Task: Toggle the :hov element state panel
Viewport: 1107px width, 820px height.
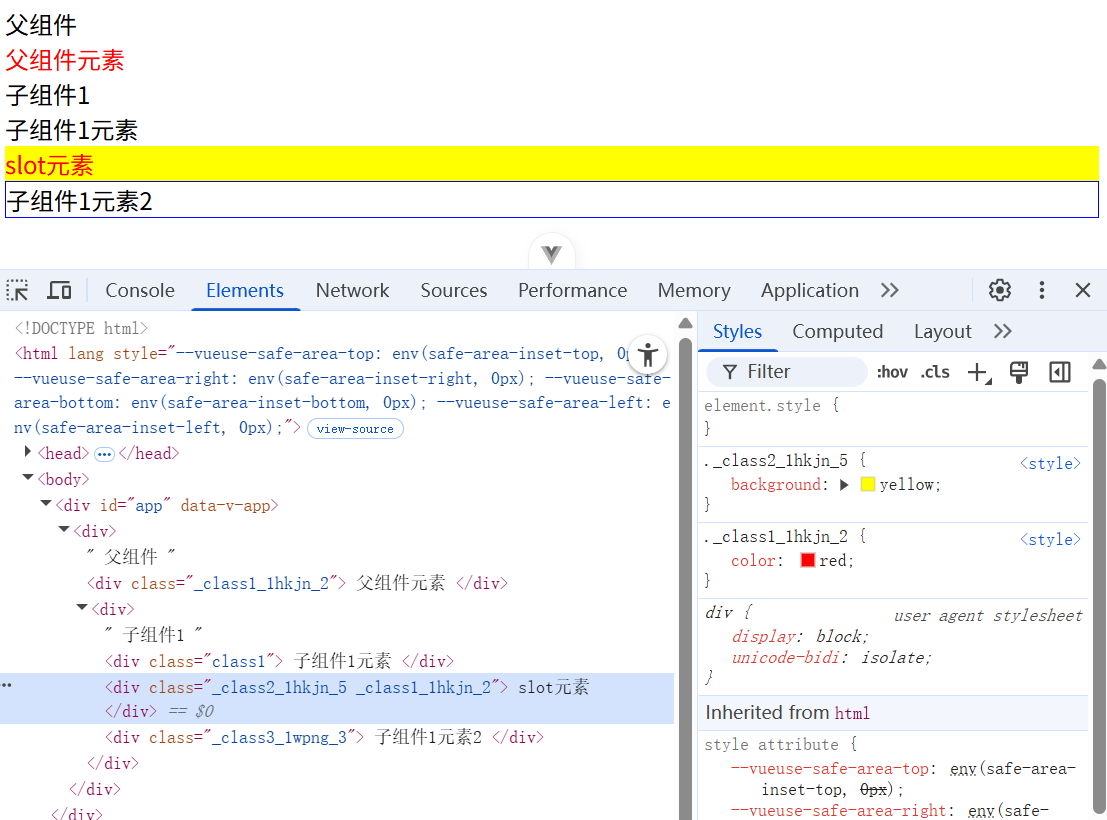Action: tap(892, 372)
